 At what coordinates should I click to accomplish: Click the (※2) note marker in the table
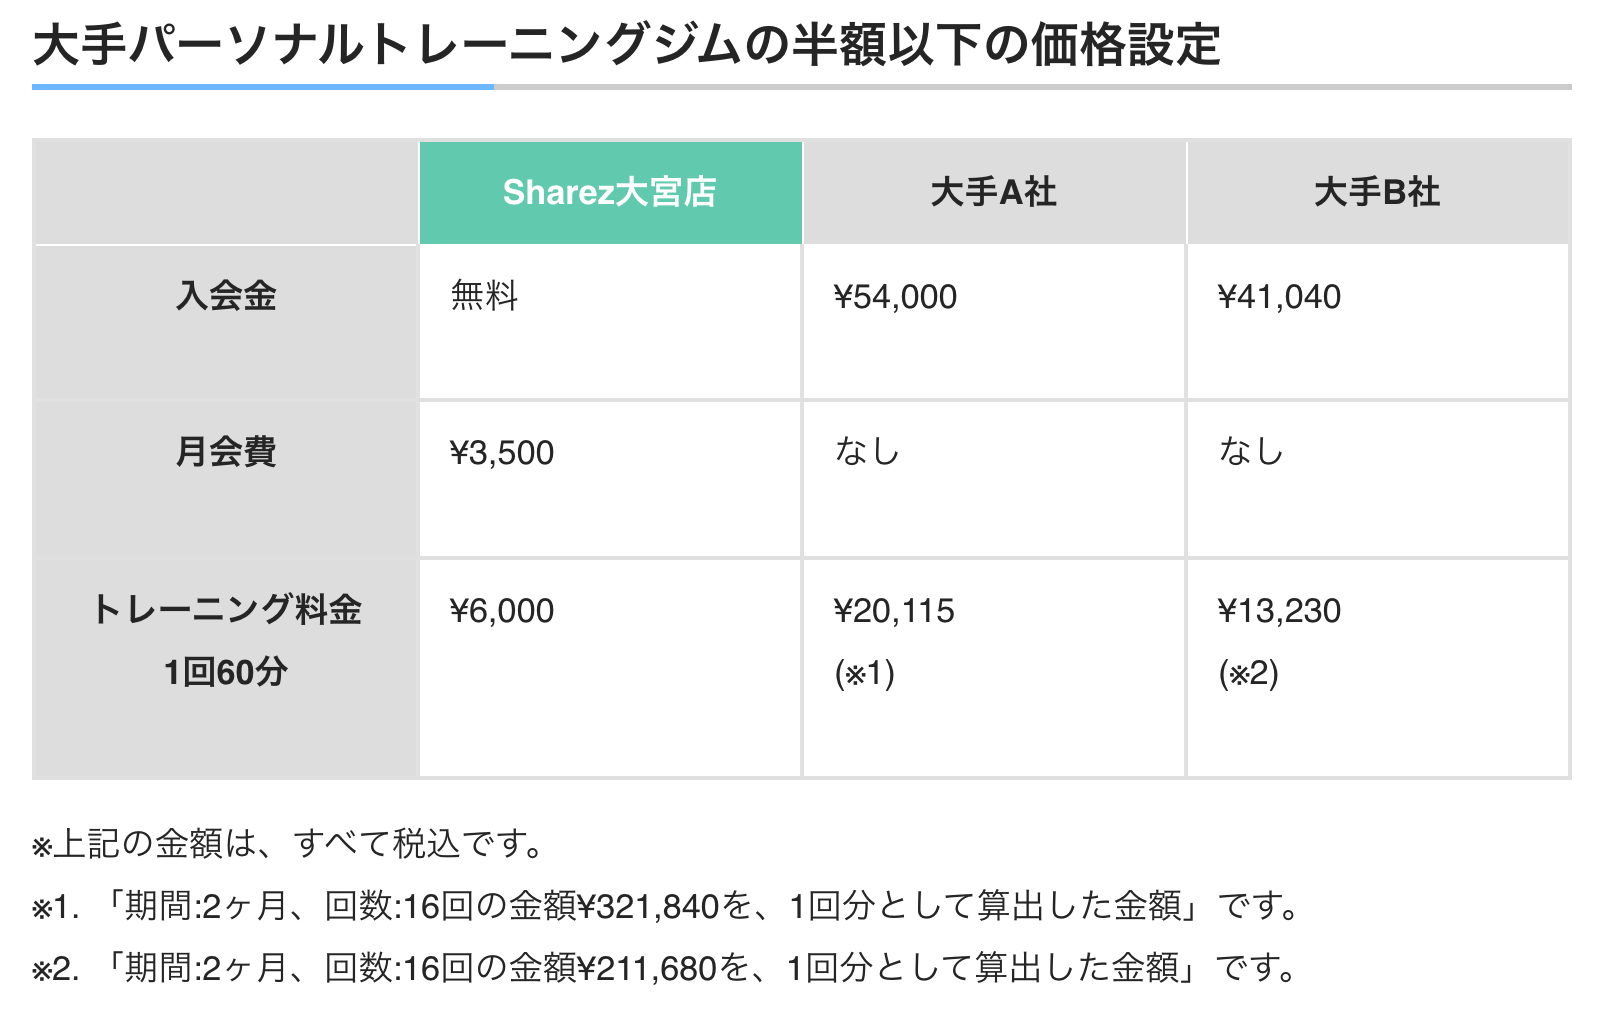(x=1249, y=673)
